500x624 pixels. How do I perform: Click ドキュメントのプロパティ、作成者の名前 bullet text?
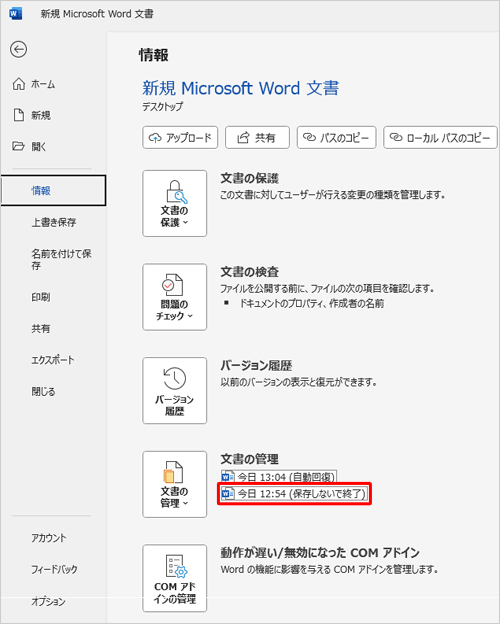pyautogui.click(x=312, y=304)
